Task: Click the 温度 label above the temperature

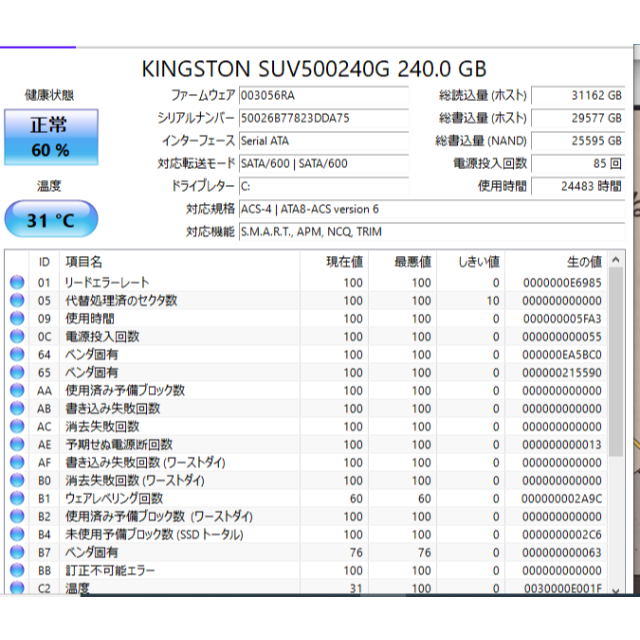Action: (x=49, y=186)
